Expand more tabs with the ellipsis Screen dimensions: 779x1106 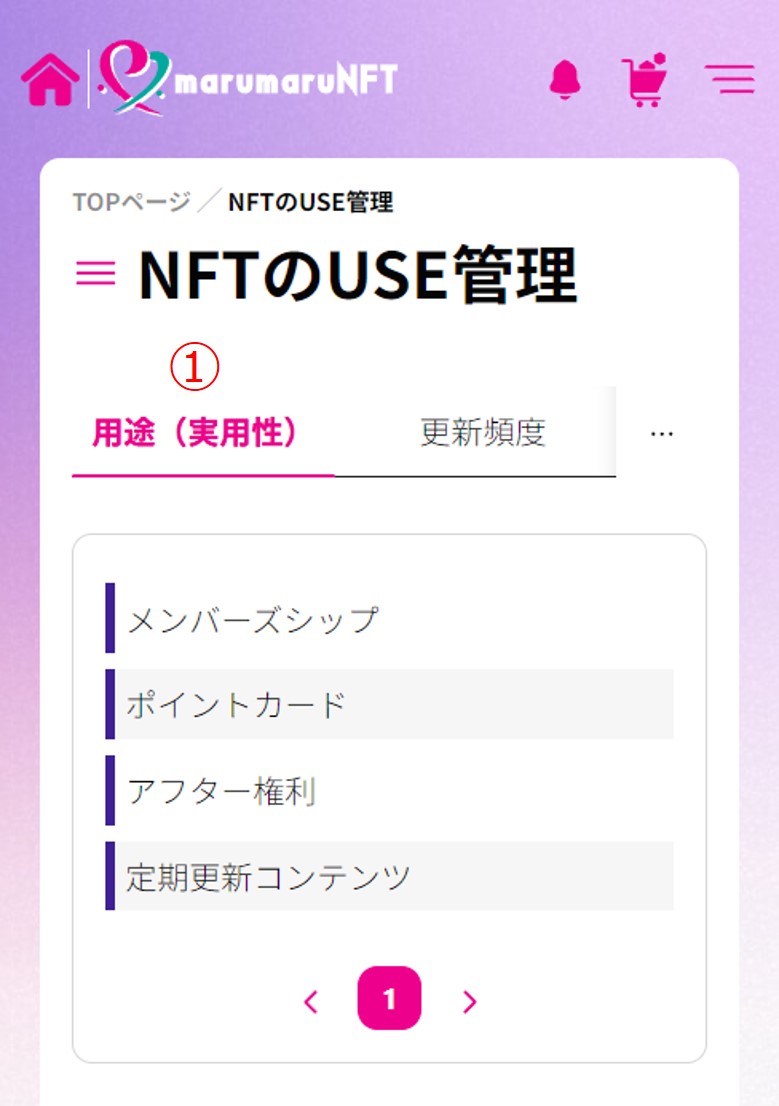coord(661,433)
